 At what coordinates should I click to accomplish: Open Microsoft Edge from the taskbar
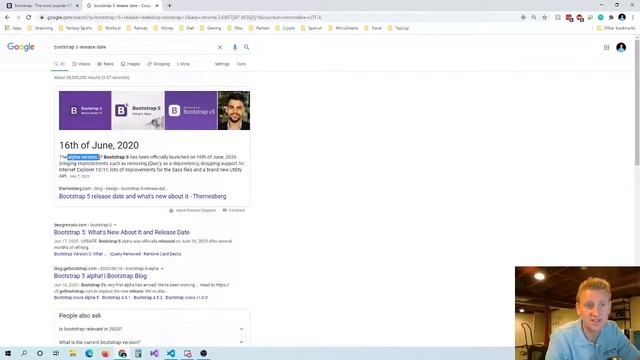(x=89, y=353)
